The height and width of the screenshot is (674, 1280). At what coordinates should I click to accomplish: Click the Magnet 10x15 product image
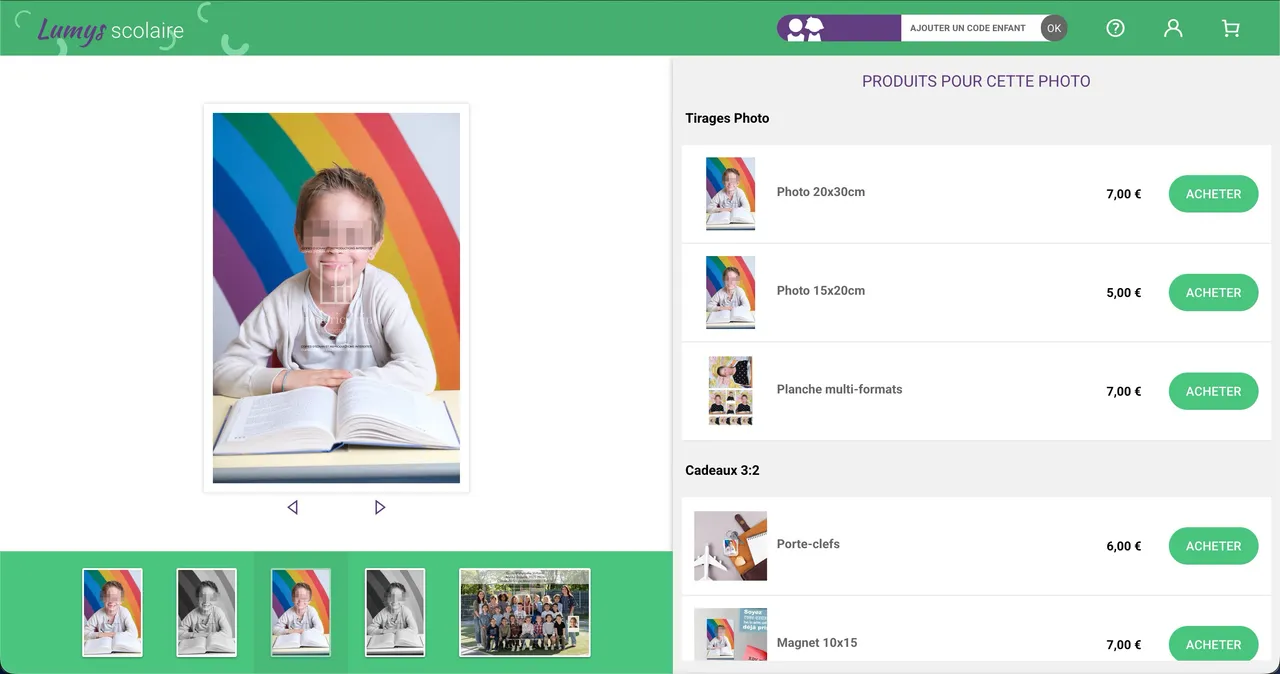(x=730, y=634)
